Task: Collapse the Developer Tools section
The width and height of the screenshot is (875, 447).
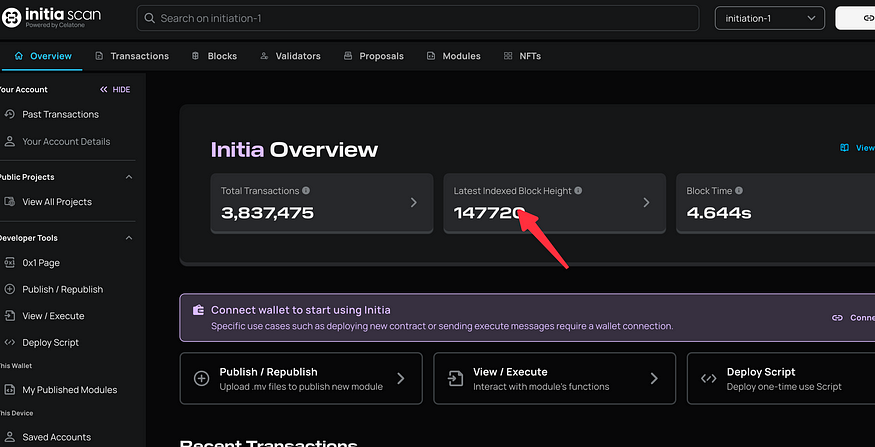Action: (x=129, y=238)
